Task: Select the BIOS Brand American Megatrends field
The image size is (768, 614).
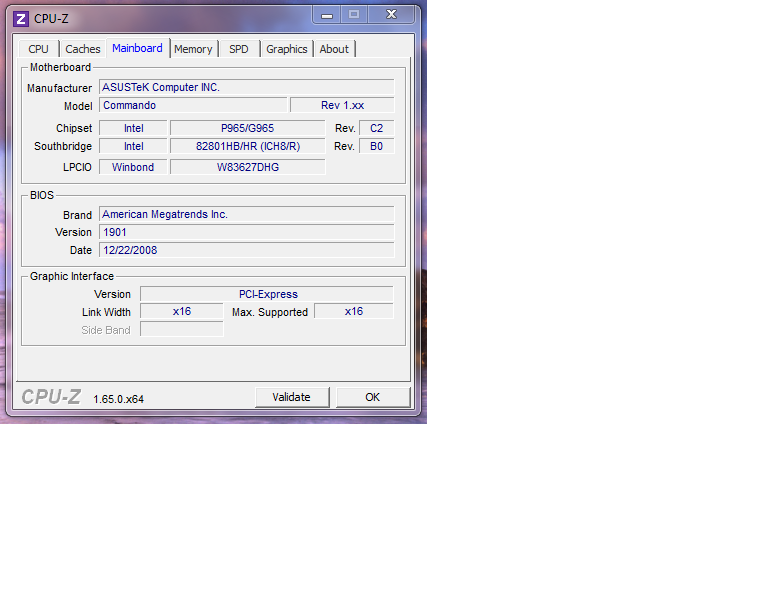Action: point(246,215)
